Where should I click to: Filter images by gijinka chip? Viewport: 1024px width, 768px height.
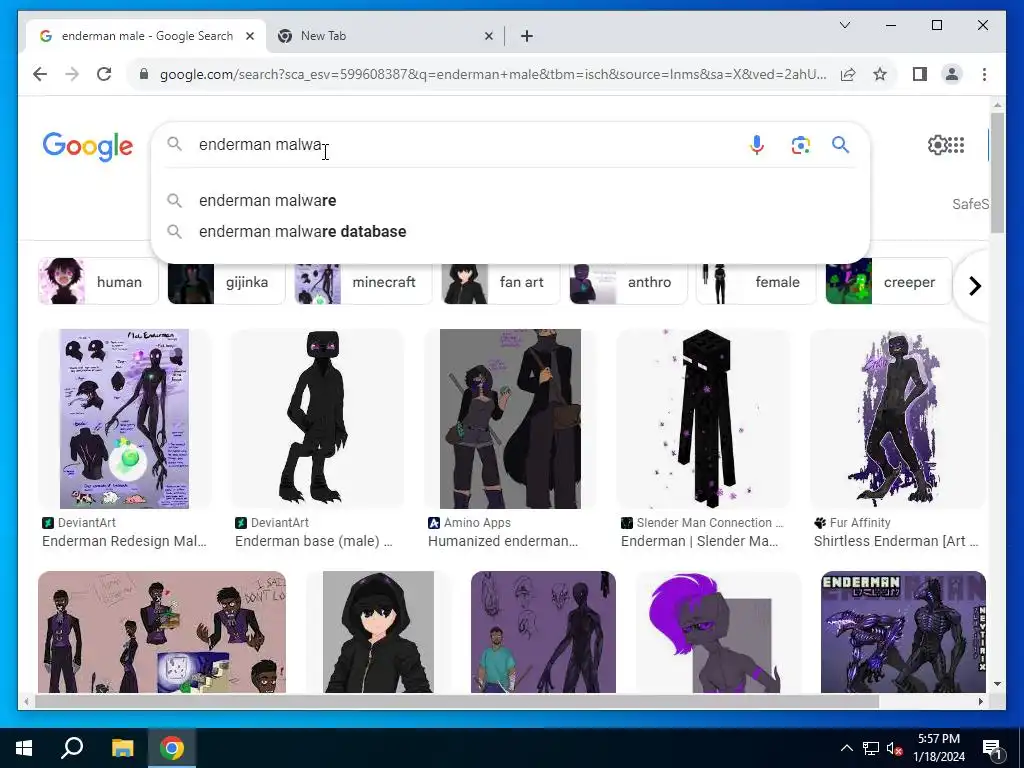[x=226, y=281]
